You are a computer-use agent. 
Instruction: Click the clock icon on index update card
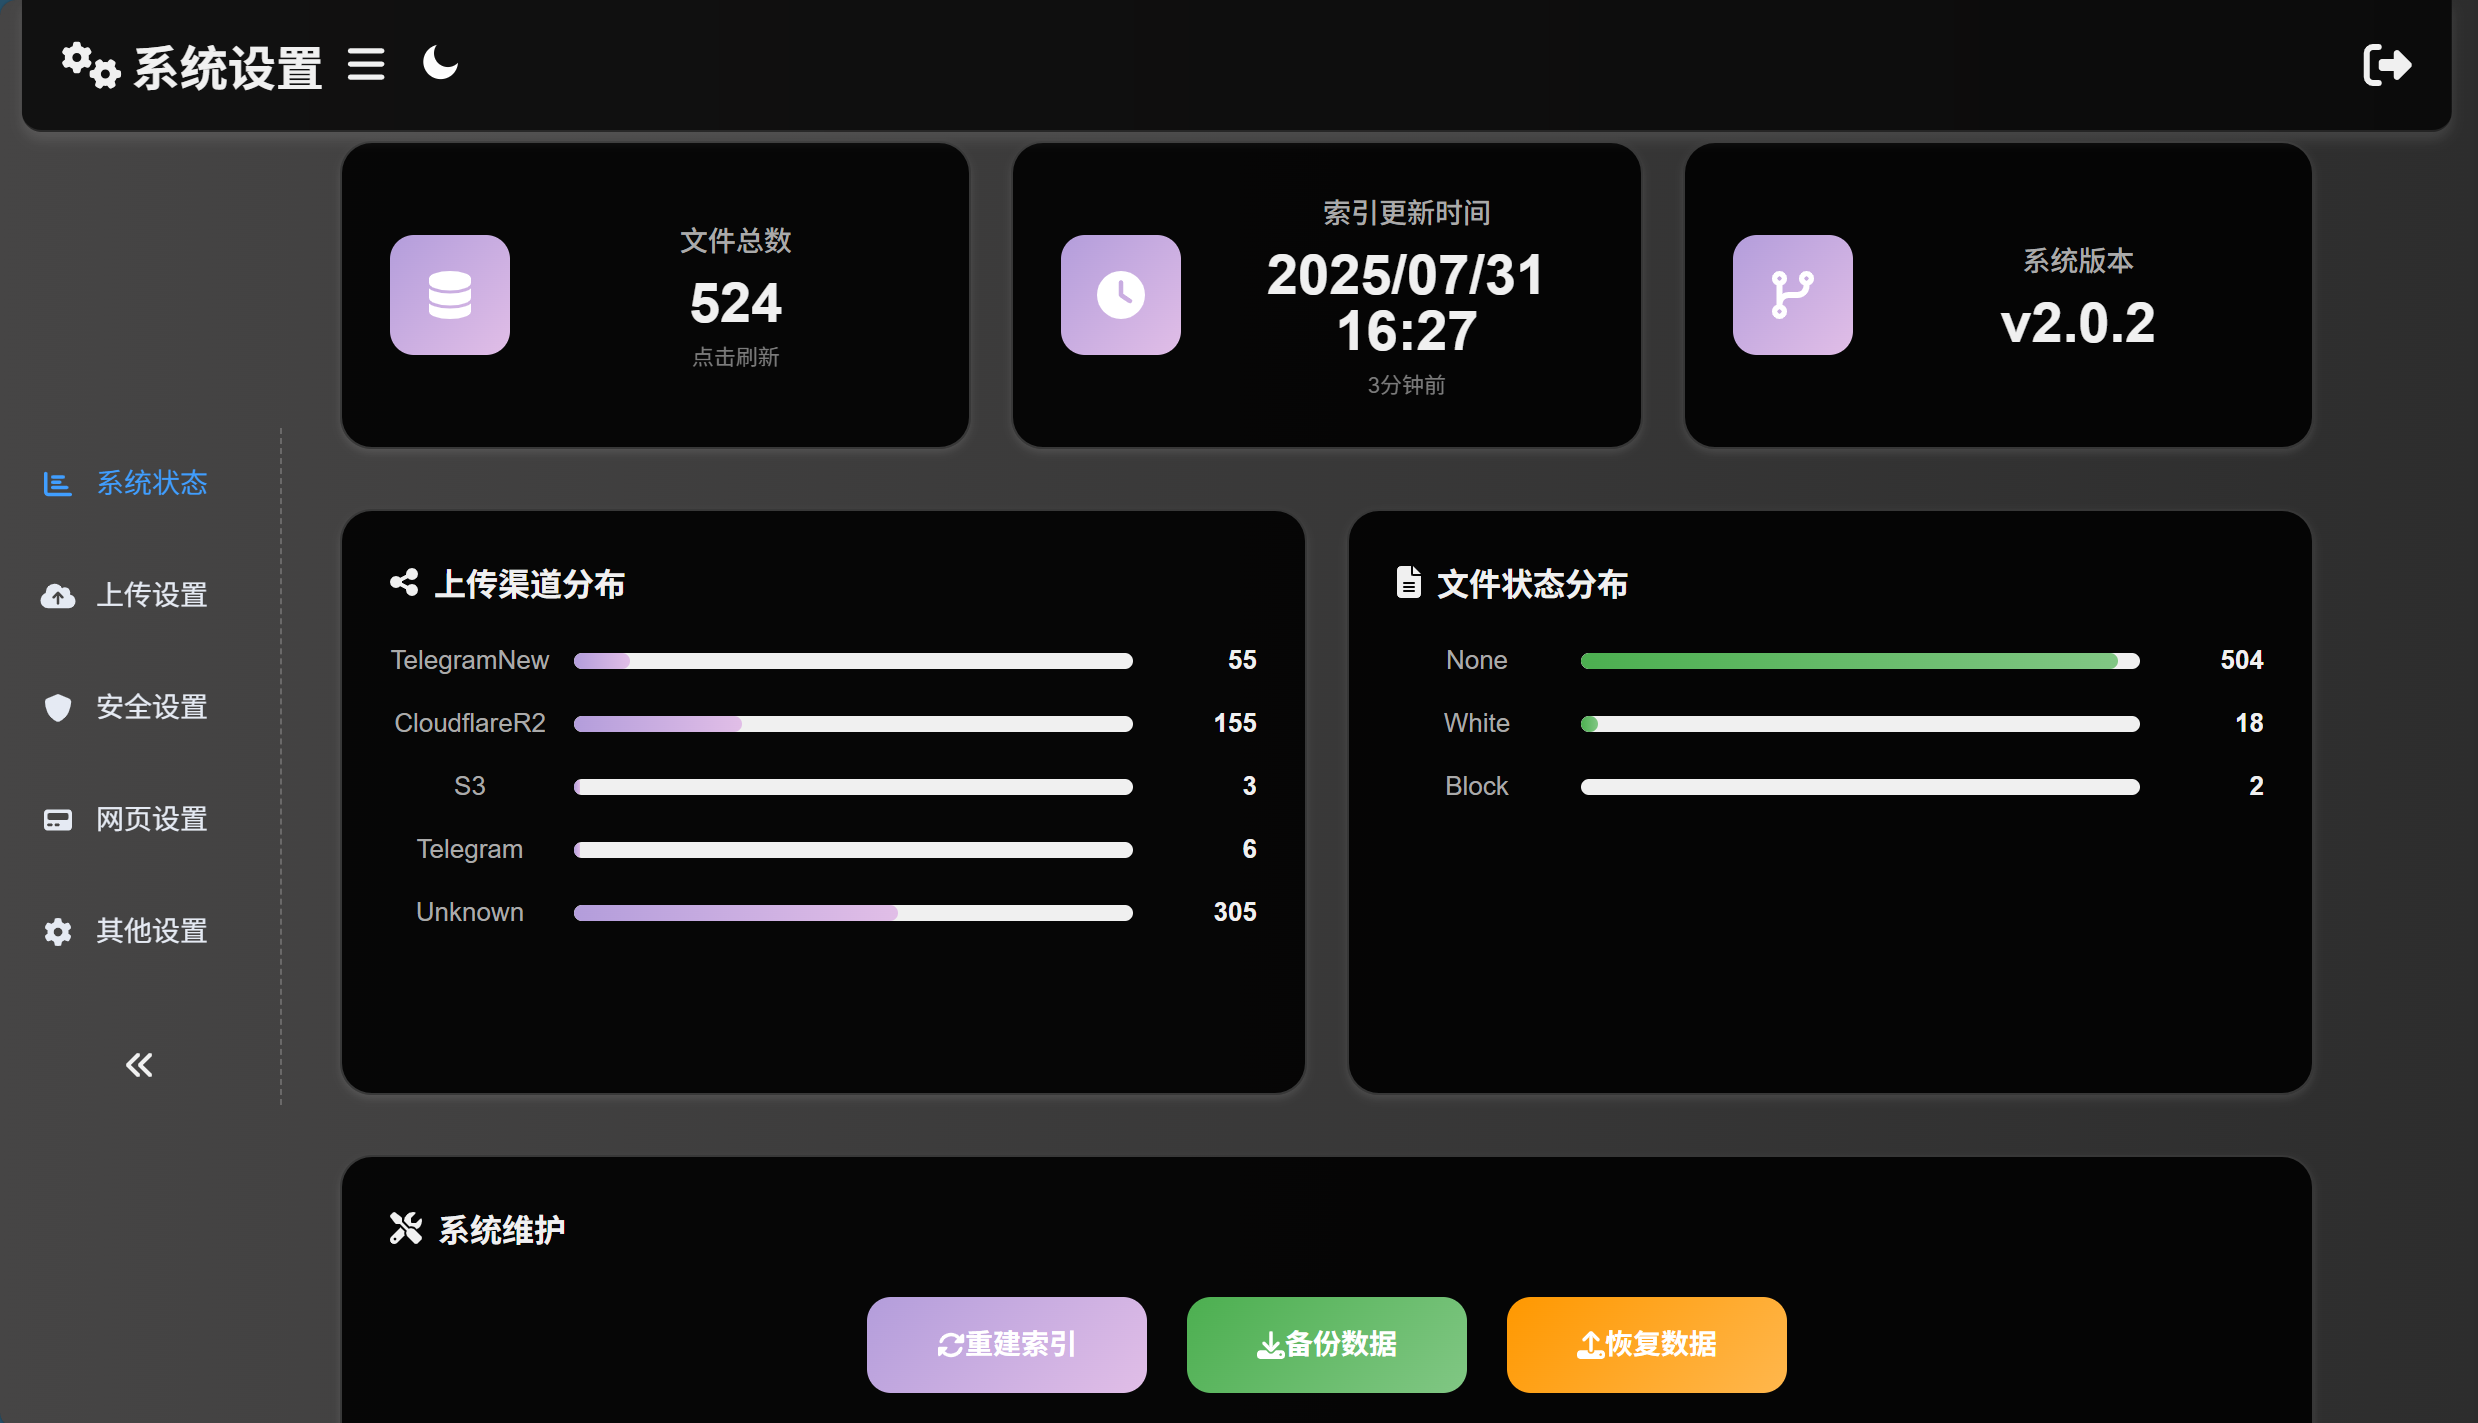pos(1120,294)
